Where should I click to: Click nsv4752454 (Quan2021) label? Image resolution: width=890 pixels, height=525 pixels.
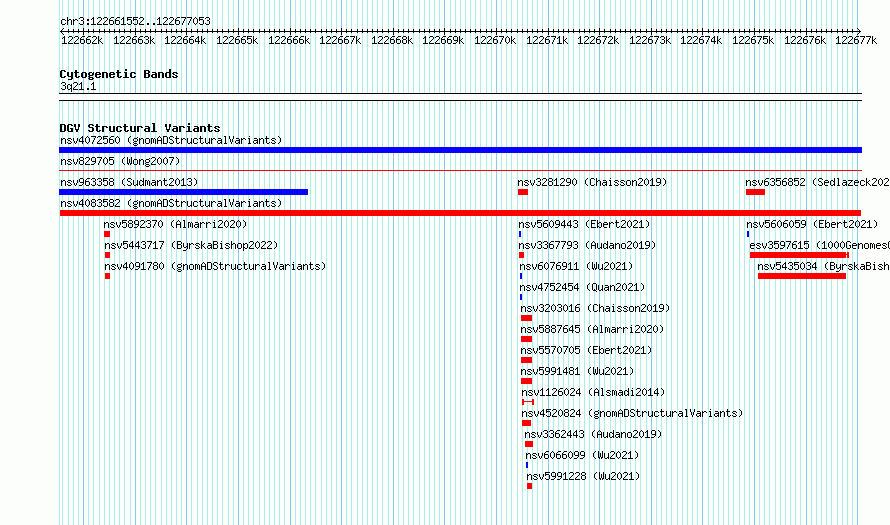click(582, 287)
